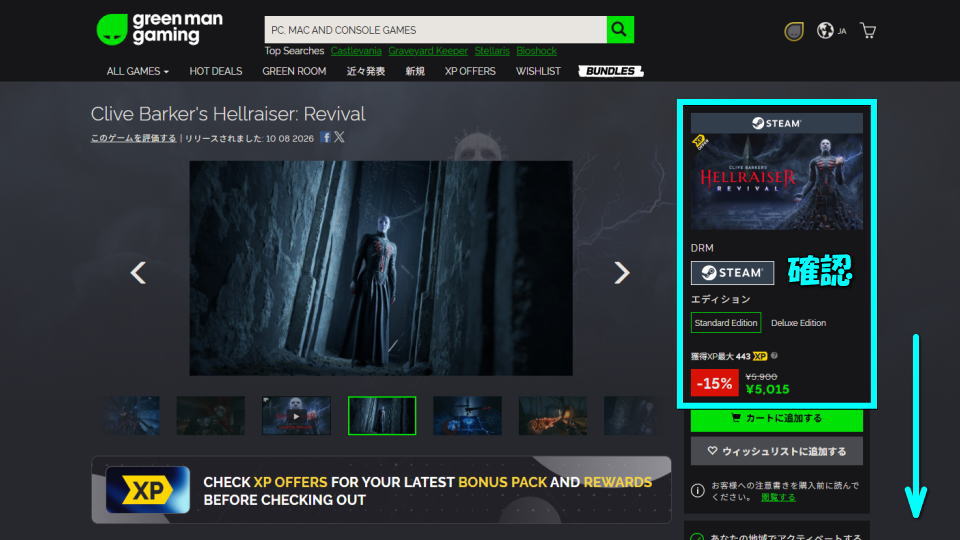Open the XP coin rewards icon
The height and width of the screenshot is (540, 960).
tap(793, 31)
